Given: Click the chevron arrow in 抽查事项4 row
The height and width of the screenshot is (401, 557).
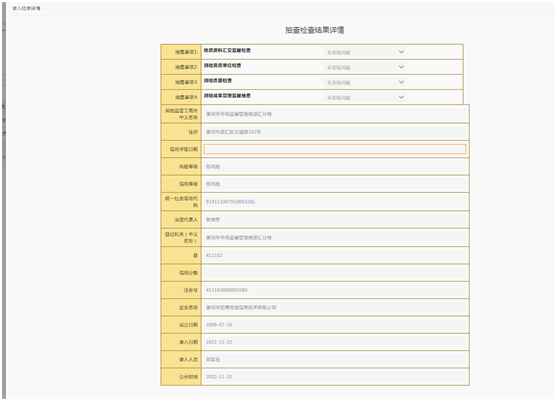Looking at the screenshot, I should click(401, 97).
